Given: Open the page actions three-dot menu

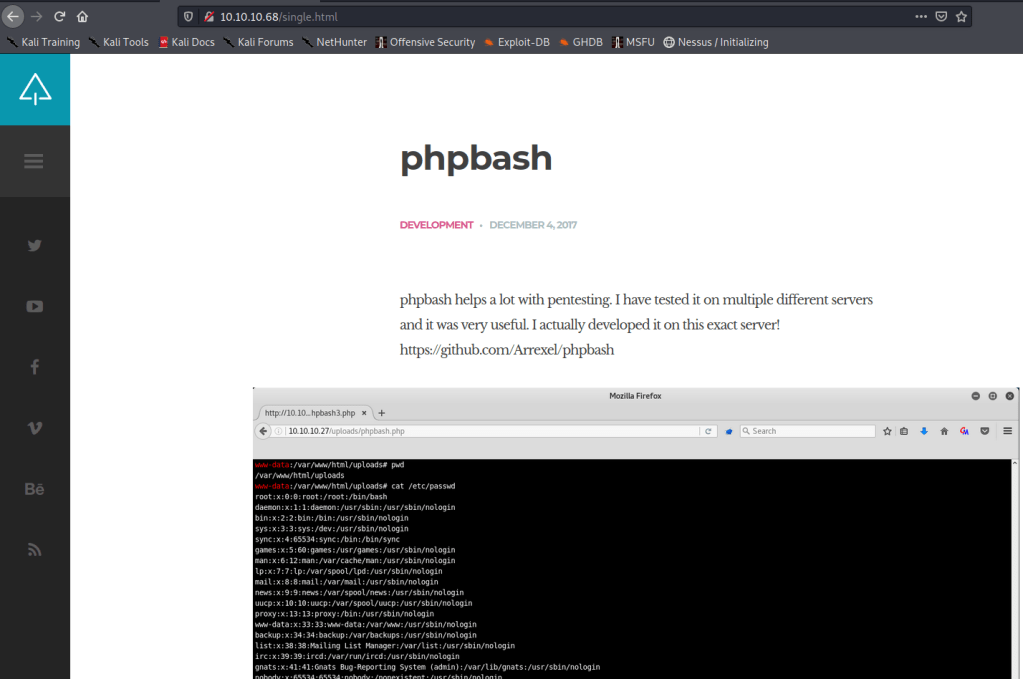Looking at the screenshot, I should [920, 17].
